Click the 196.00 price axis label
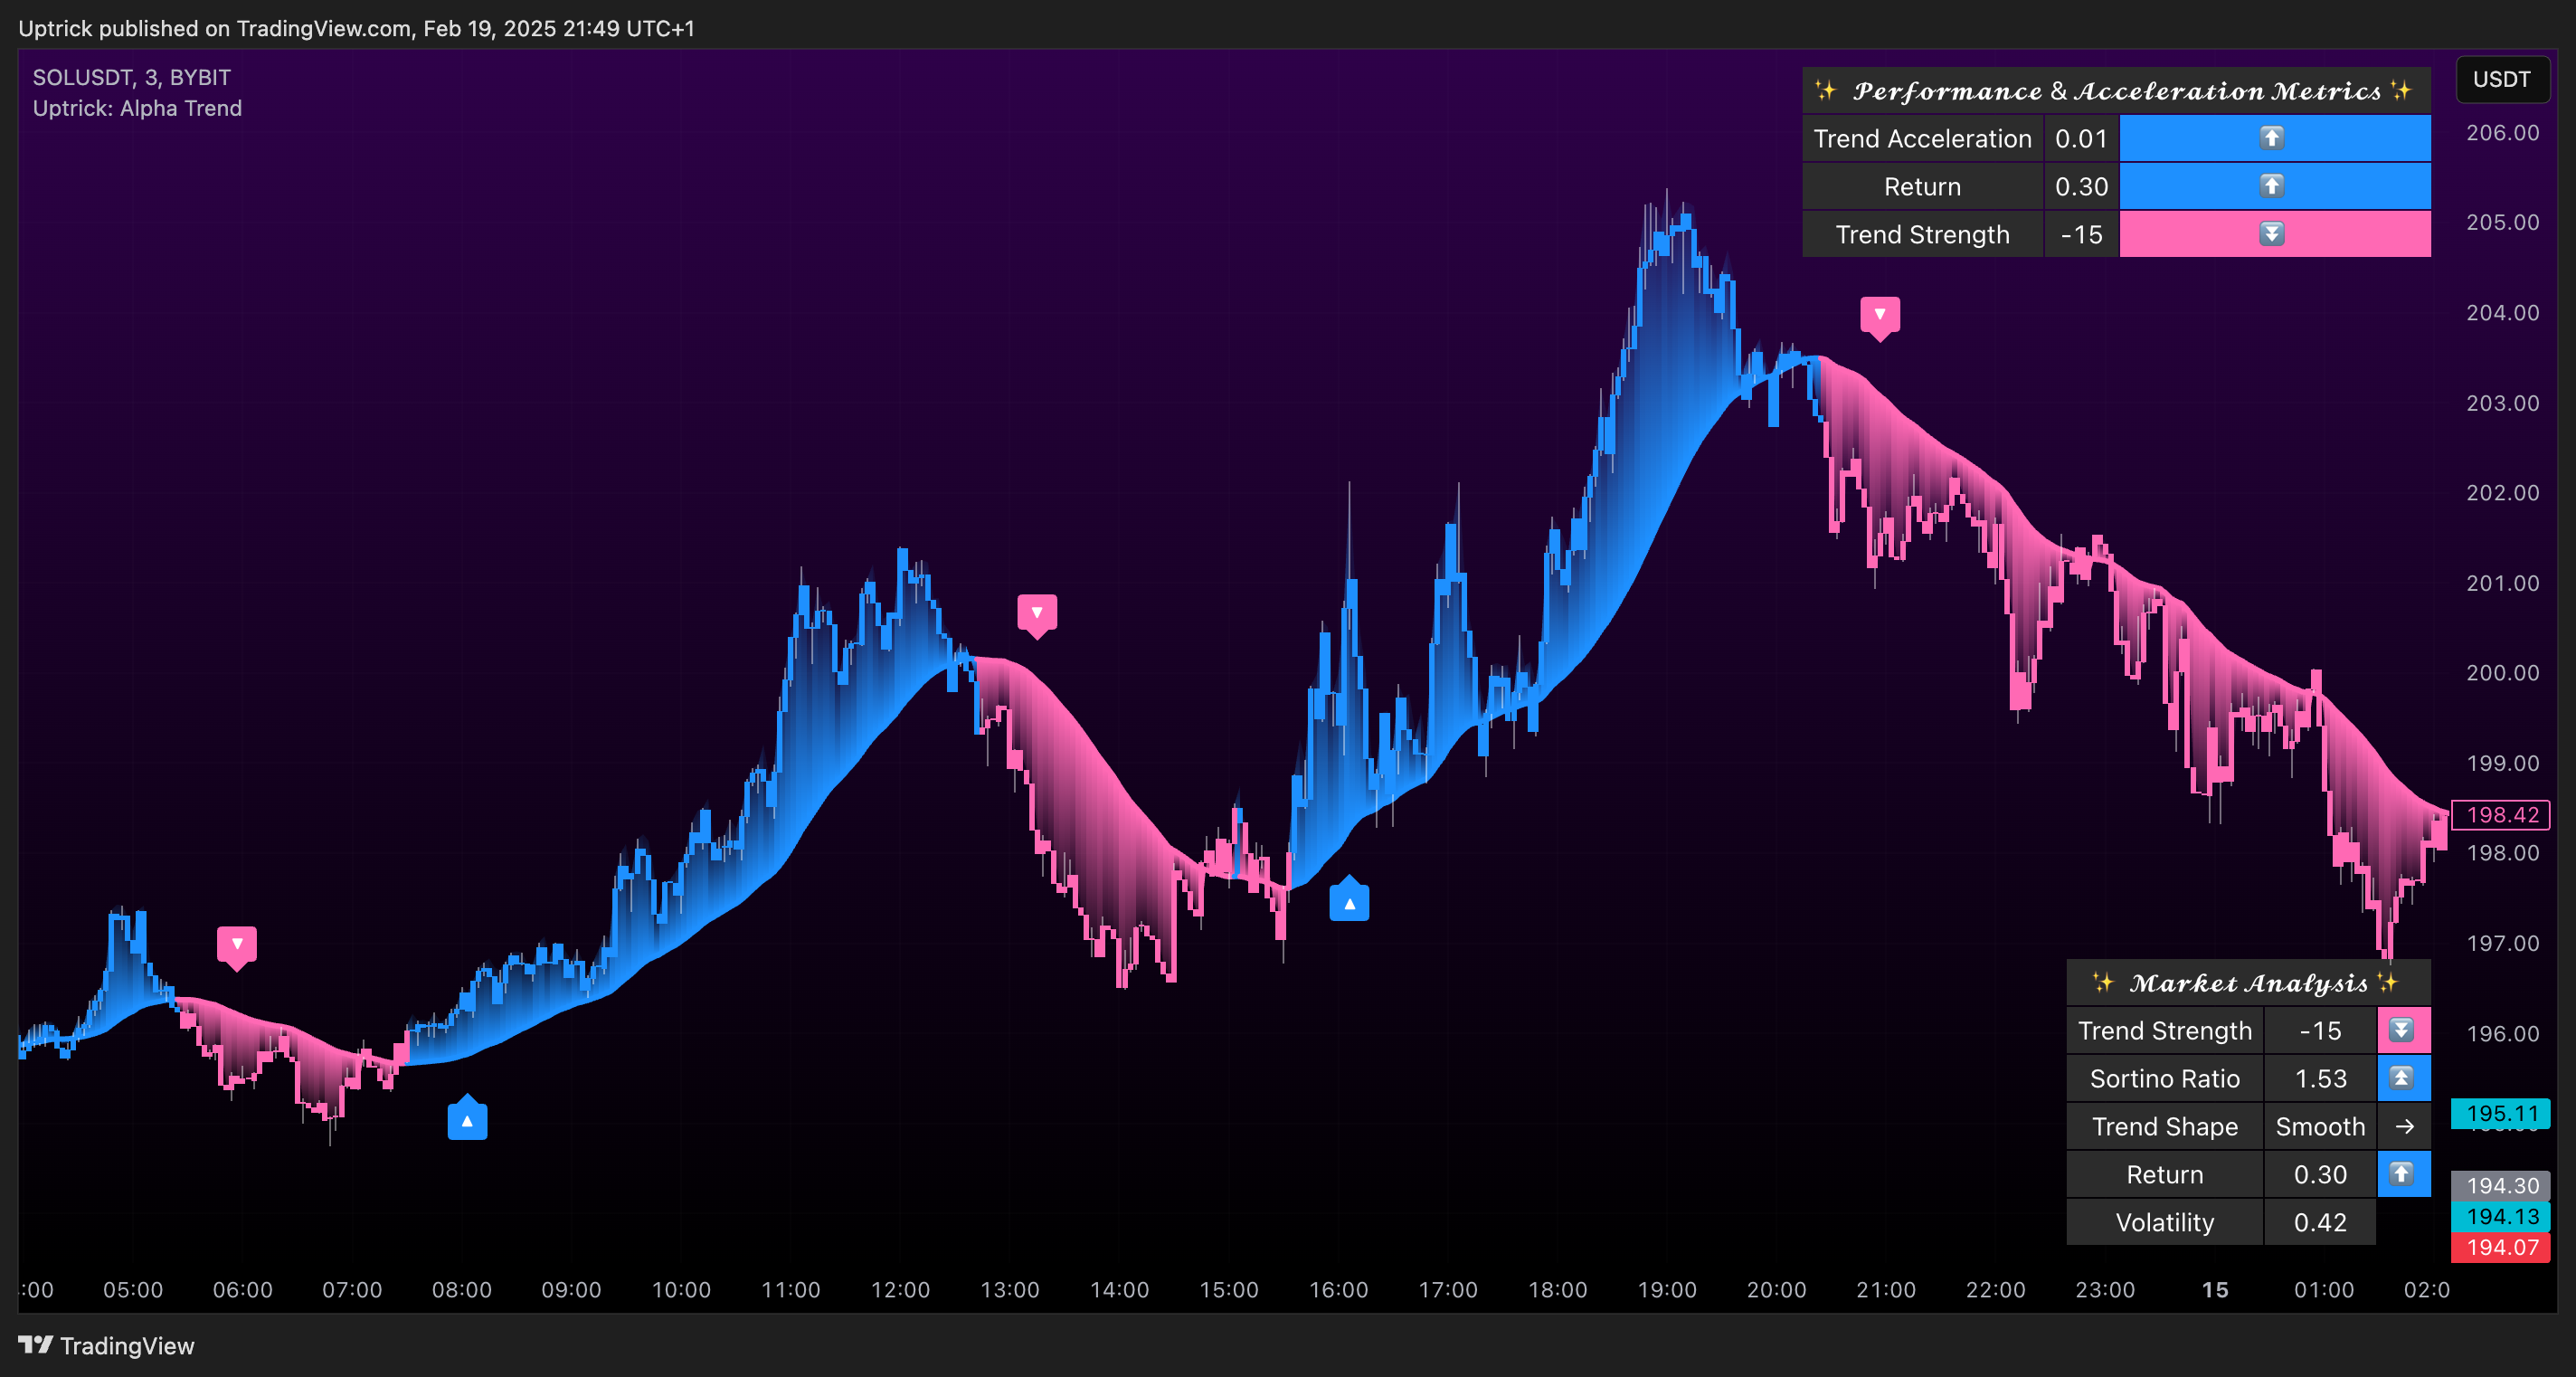 tap(2502, 1033)
